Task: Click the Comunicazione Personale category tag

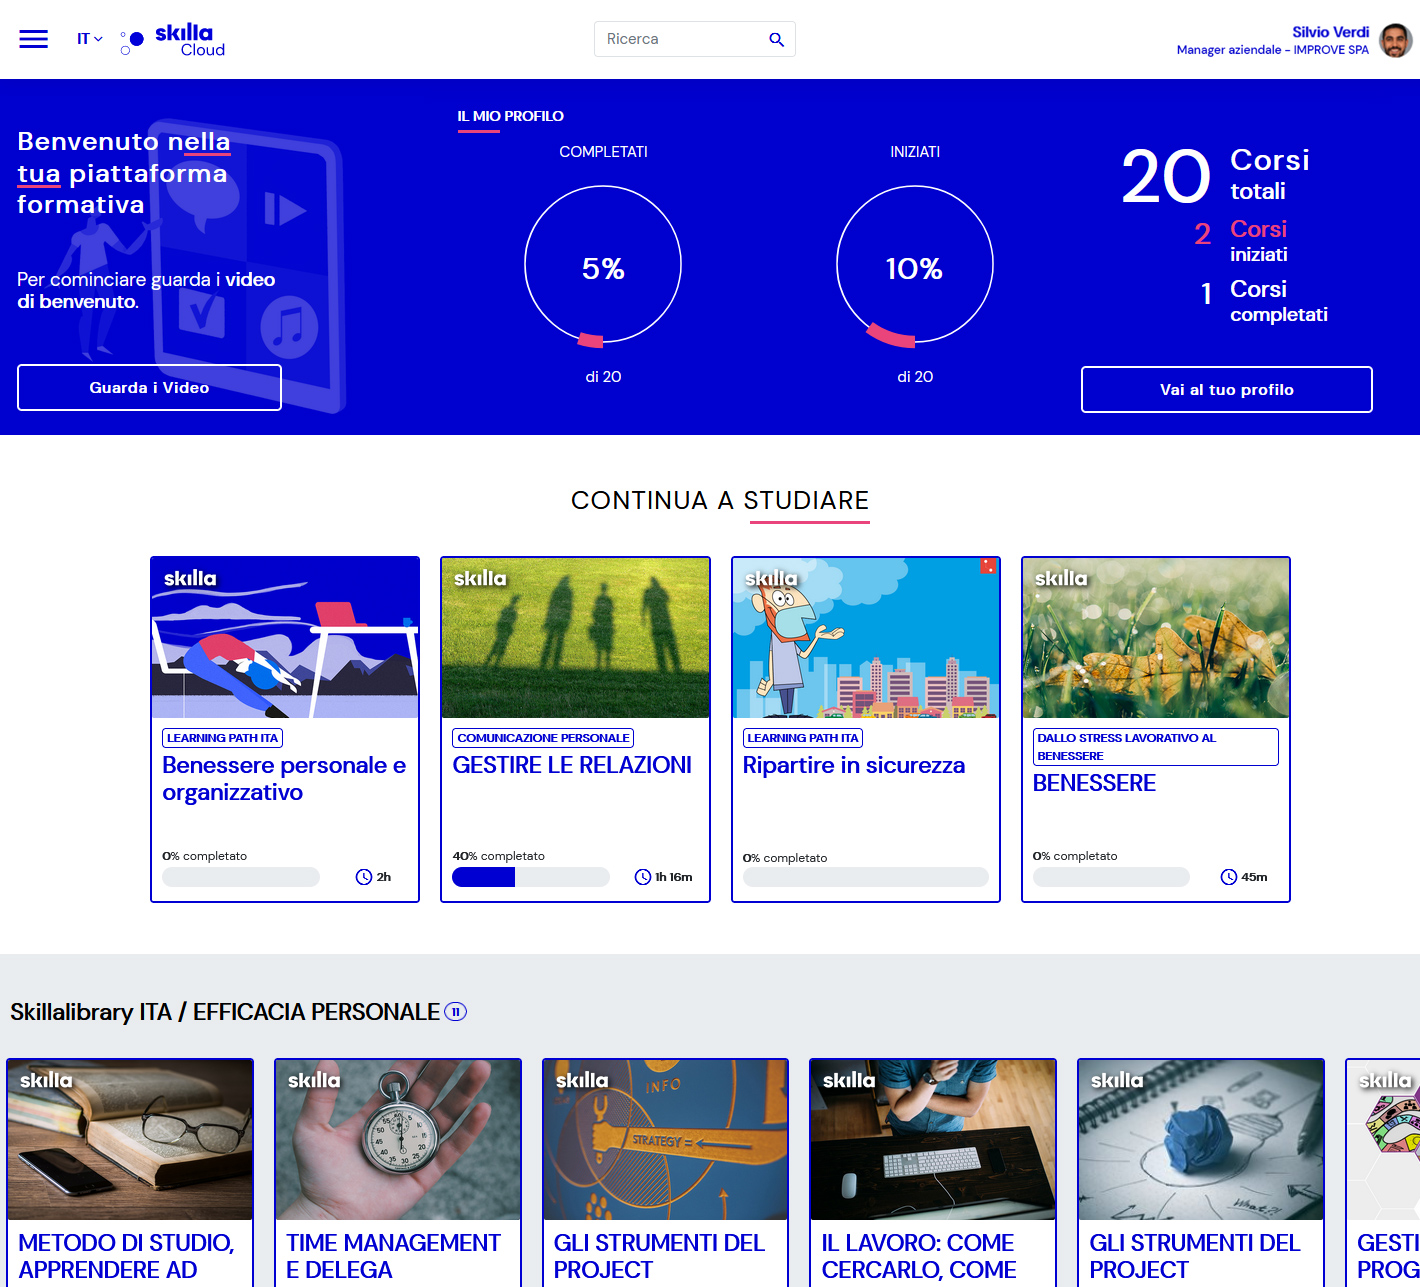Action: point(543,738)
